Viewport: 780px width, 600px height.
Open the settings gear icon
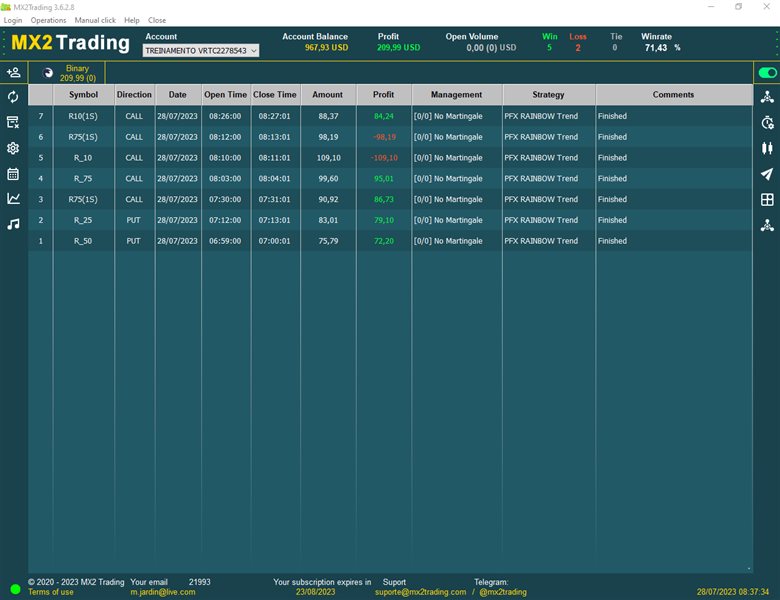[13, 148]
